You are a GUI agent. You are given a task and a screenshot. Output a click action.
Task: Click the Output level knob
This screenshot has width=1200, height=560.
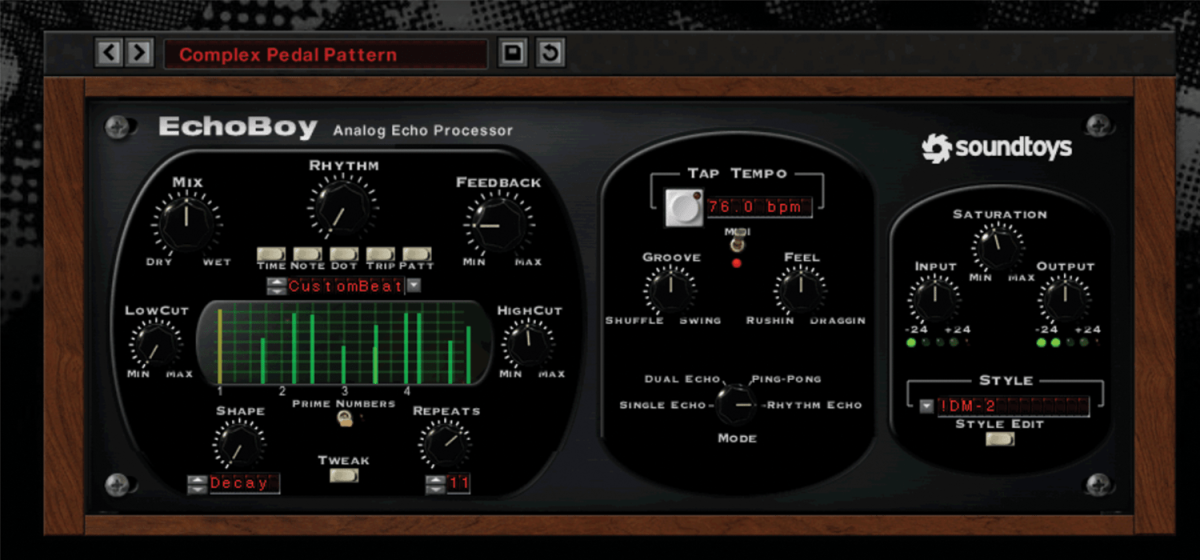point(1064,299)
